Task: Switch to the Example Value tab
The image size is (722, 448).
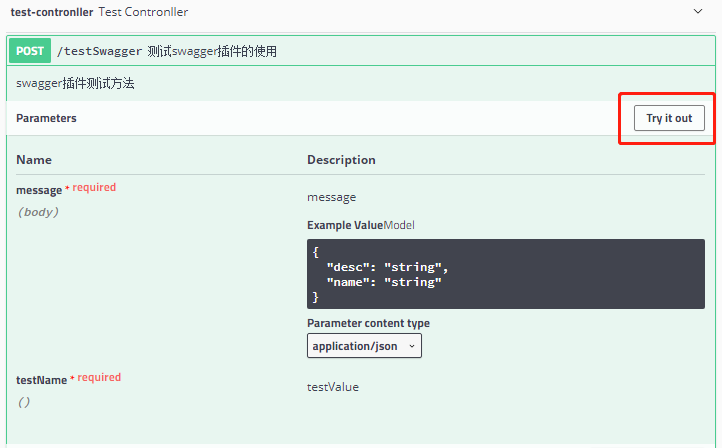Action: click(x=345, y=225)
